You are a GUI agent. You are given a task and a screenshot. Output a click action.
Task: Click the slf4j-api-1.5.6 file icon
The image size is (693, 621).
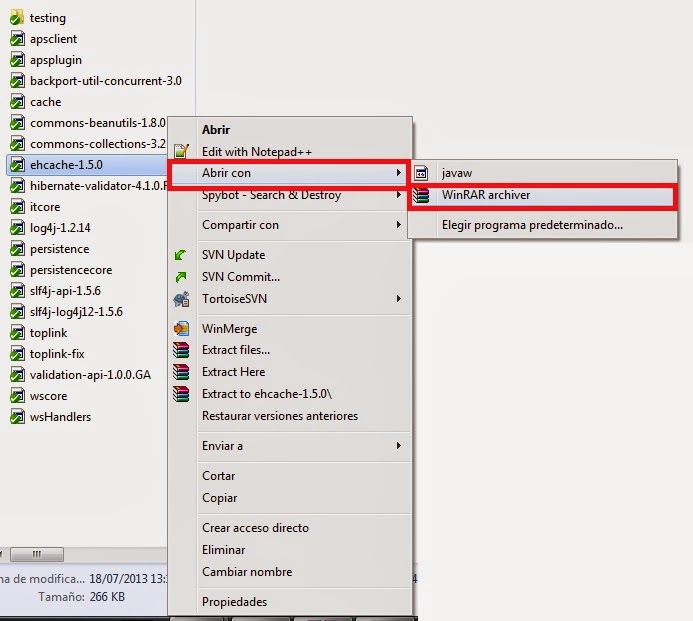(17, 291)
